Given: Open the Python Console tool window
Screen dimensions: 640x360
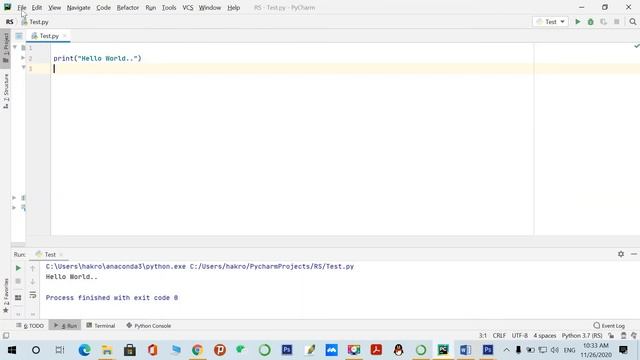Looking at the screenshot, I should pos(149,326).
